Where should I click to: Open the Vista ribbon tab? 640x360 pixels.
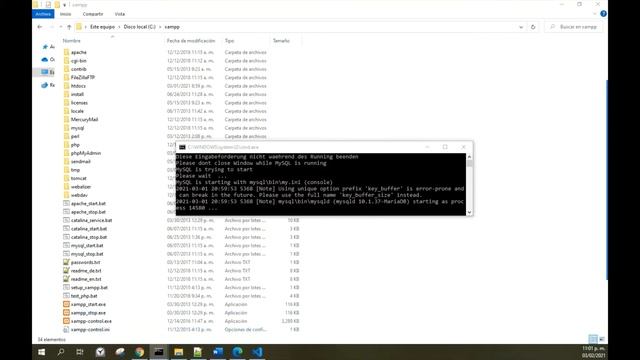coord(120,14)
